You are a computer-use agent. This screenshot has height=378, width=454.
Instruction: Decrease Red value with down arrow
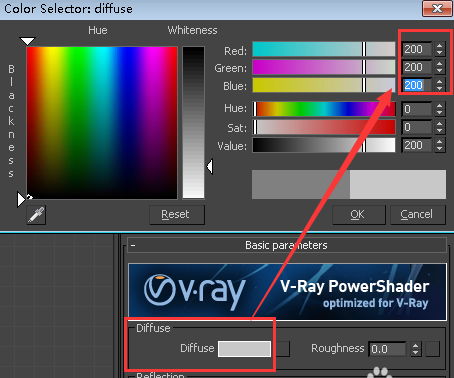pyautogui.click(x=440, y=53)
